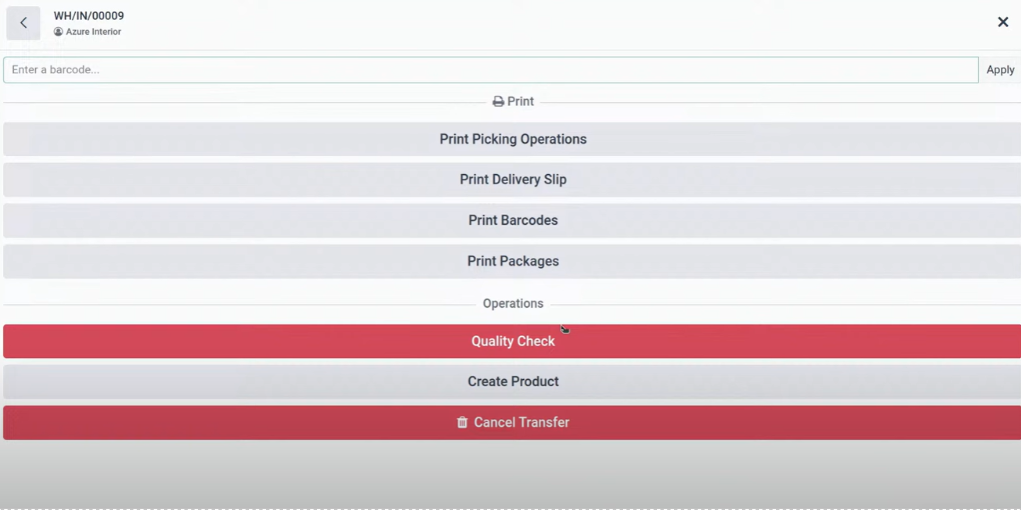1021x510 pixels.
Task: Select Print Picking Operations
Action: pyautogui.click(x=512, y=139)
